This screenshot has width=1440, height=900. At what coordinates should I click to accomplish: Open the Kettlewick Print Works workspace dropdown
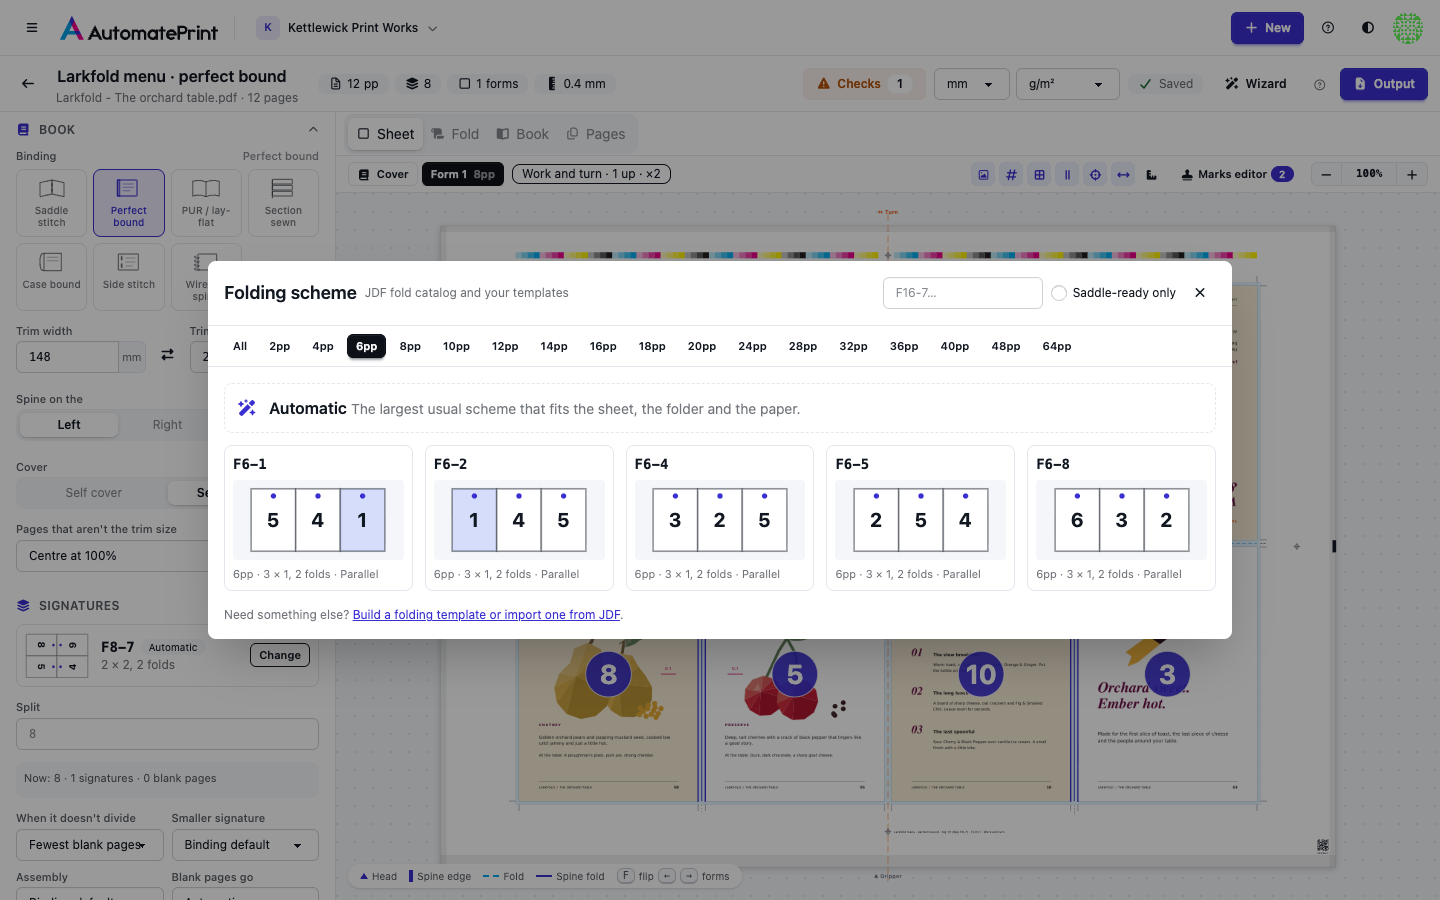pos(348,28)
